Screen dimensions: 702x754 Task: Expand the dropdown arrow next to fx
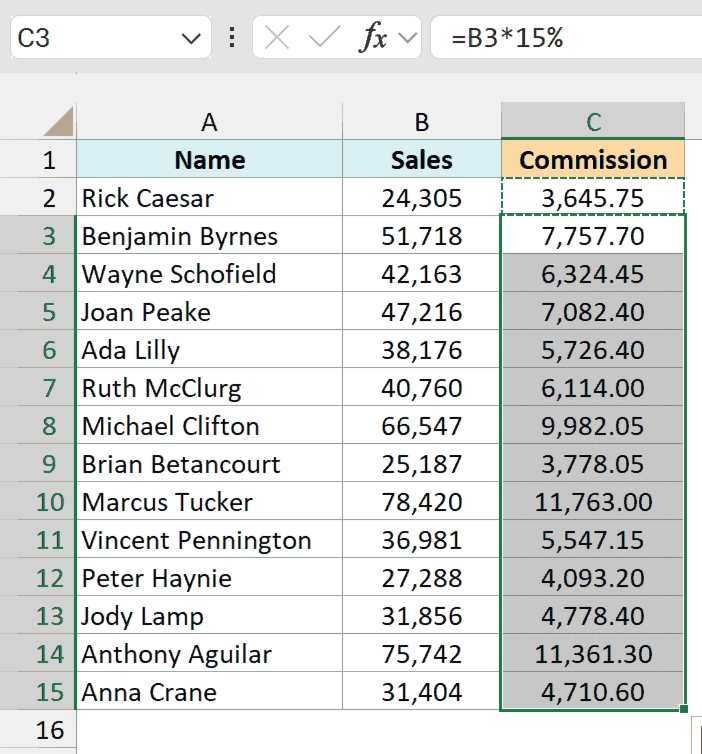coord(407,38)
